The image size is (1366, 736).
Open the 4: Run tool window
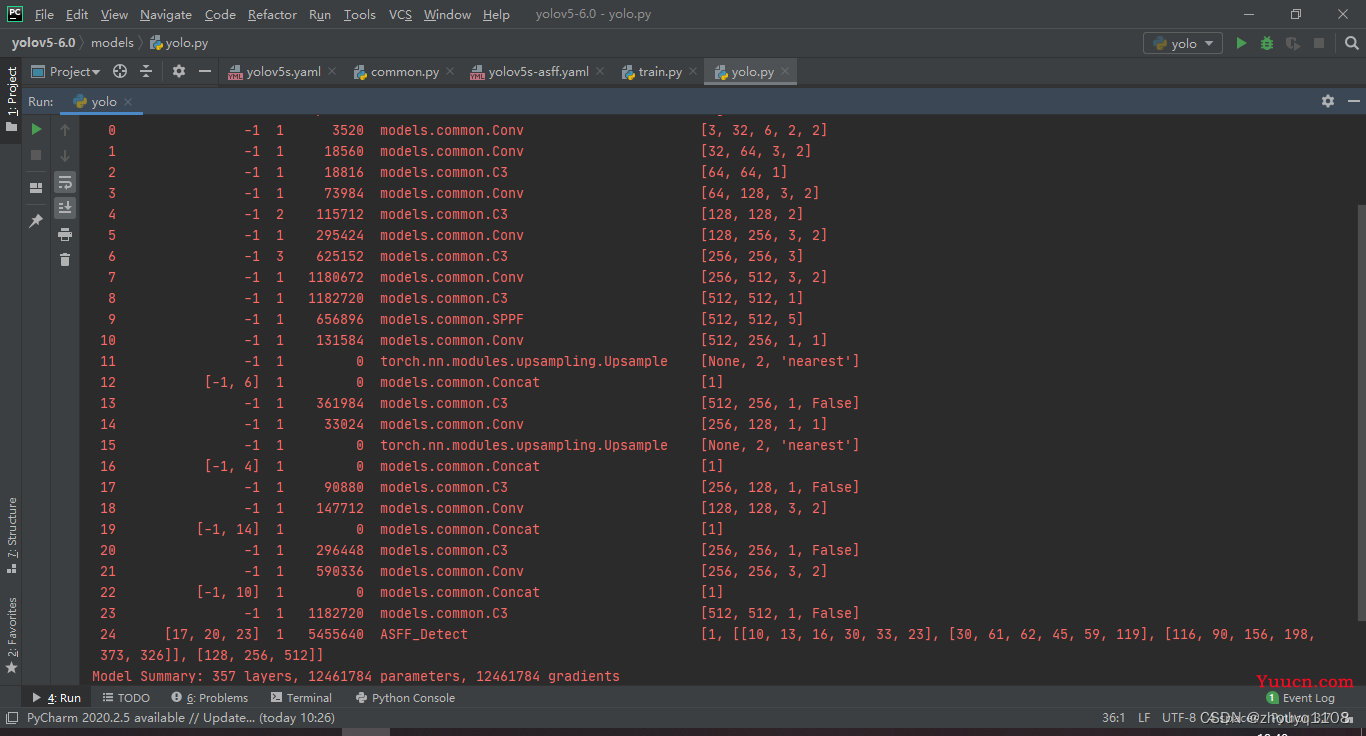click(56, 698)
